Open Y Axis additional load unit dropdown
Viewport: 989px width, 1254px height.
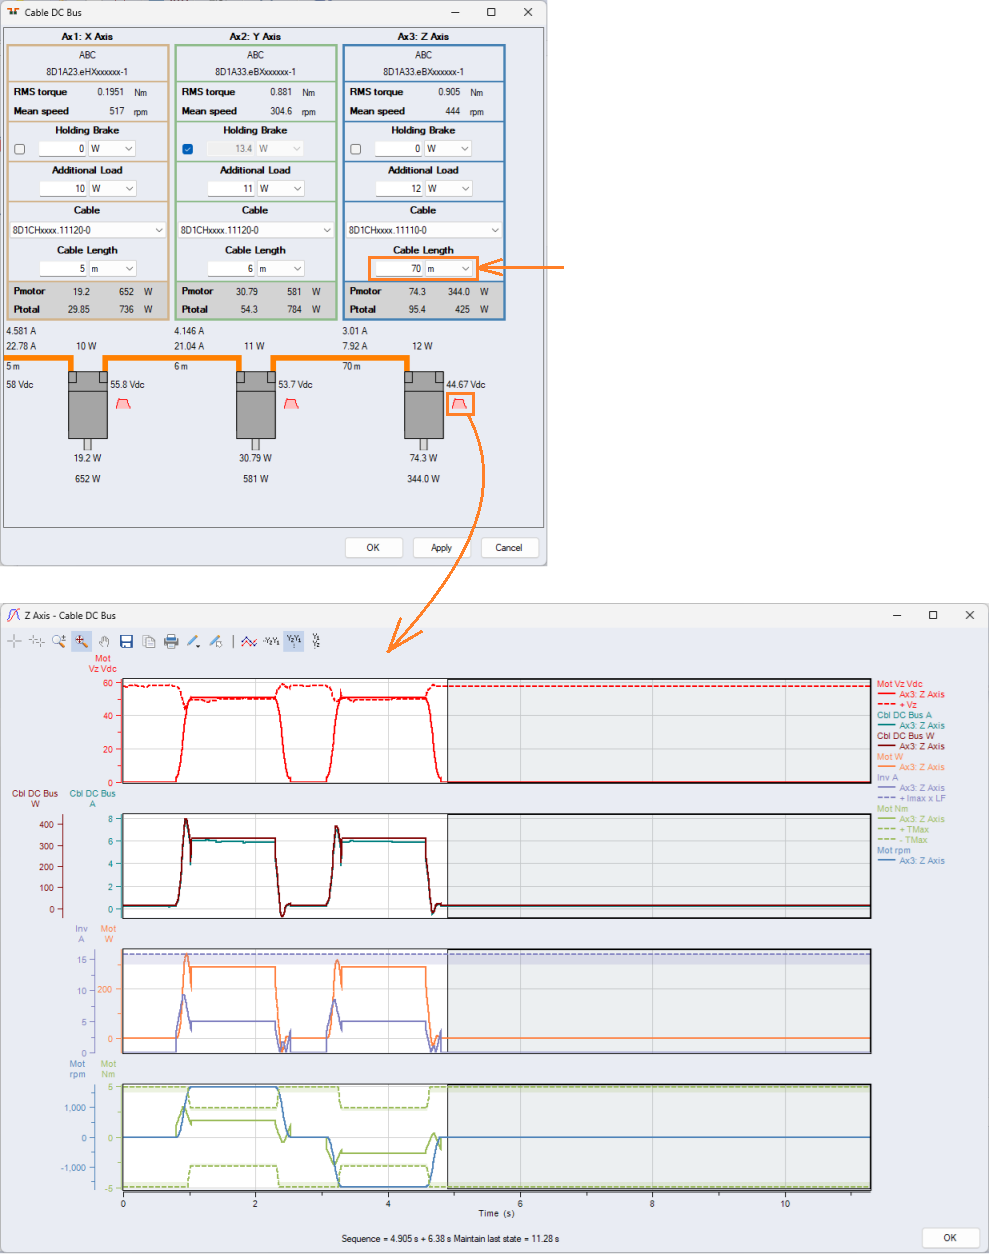click(297, 189)
